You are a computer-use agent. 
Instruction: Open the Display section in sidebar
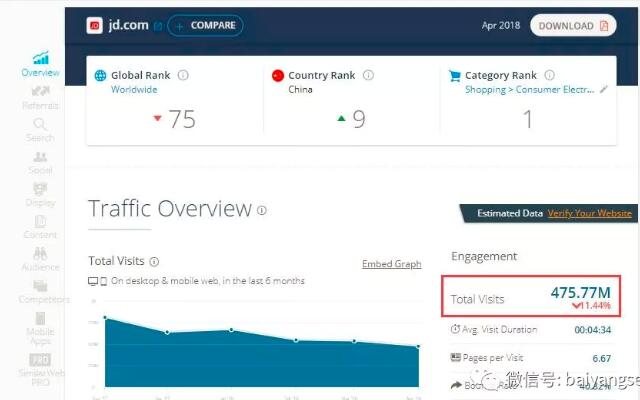pyautogui.click(x=40, y=194)
